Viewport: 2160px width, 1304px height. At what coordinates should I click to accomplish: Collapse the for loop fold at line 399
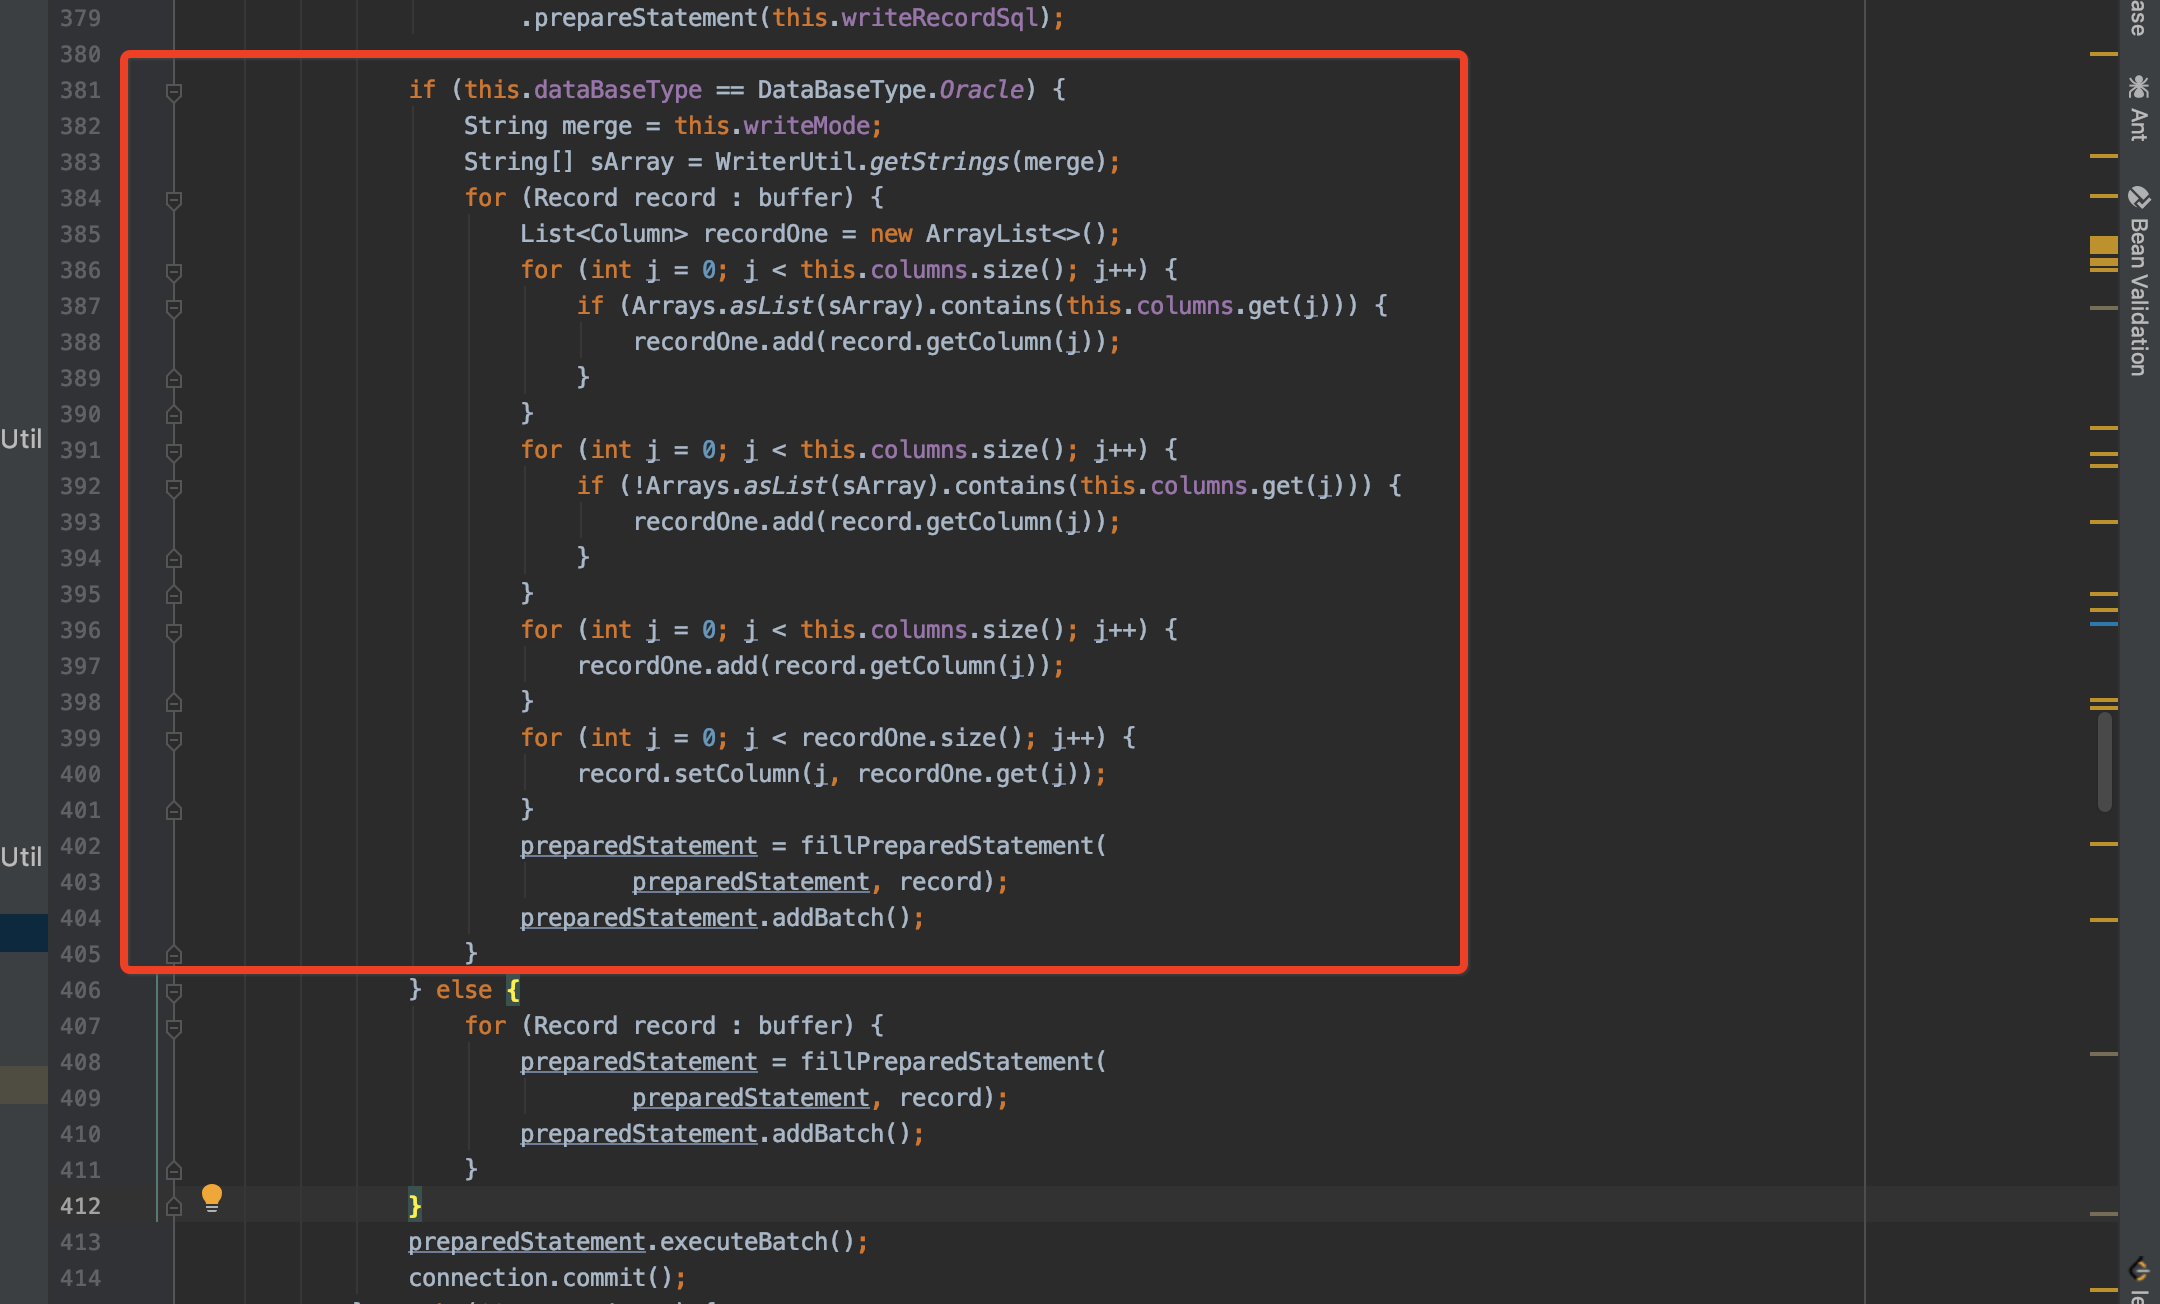[174, 740]
